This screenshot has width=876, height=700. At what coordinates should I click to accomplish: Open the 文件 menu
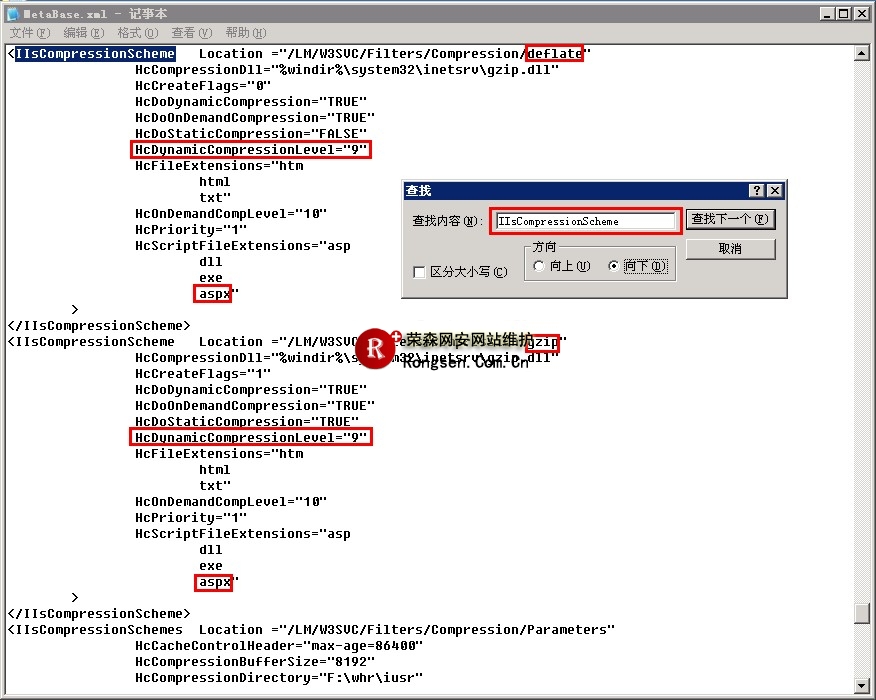tap(28, 33)
